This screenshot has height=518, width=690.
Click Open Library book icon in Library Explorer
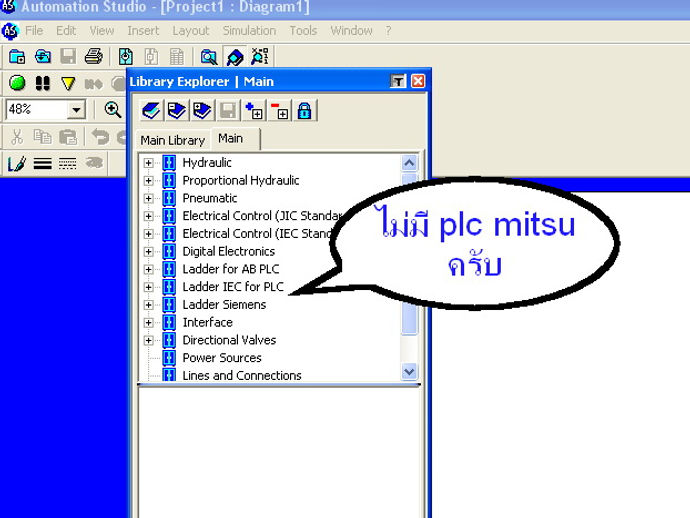point(151,110)
